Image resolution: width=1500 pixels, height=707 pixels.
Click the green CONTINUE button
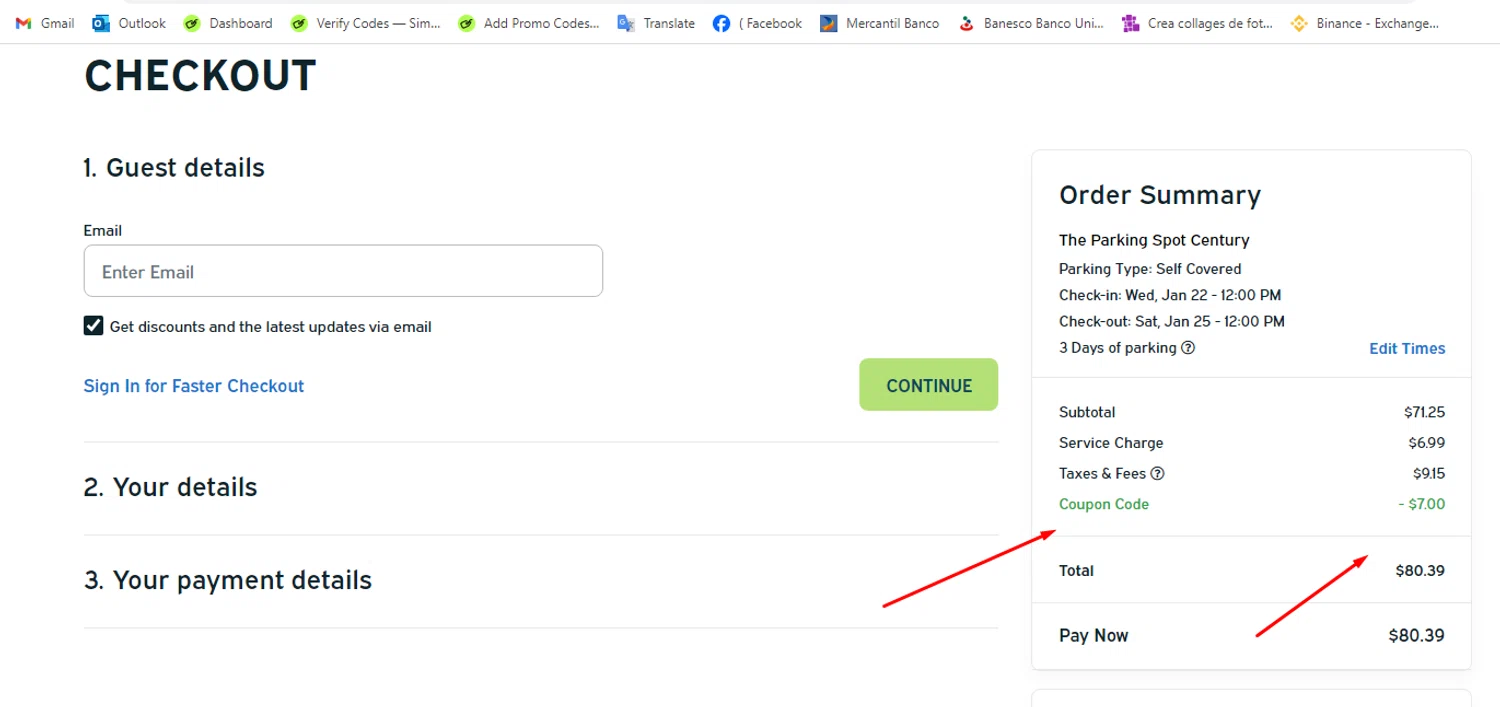[x=928, y=385]
